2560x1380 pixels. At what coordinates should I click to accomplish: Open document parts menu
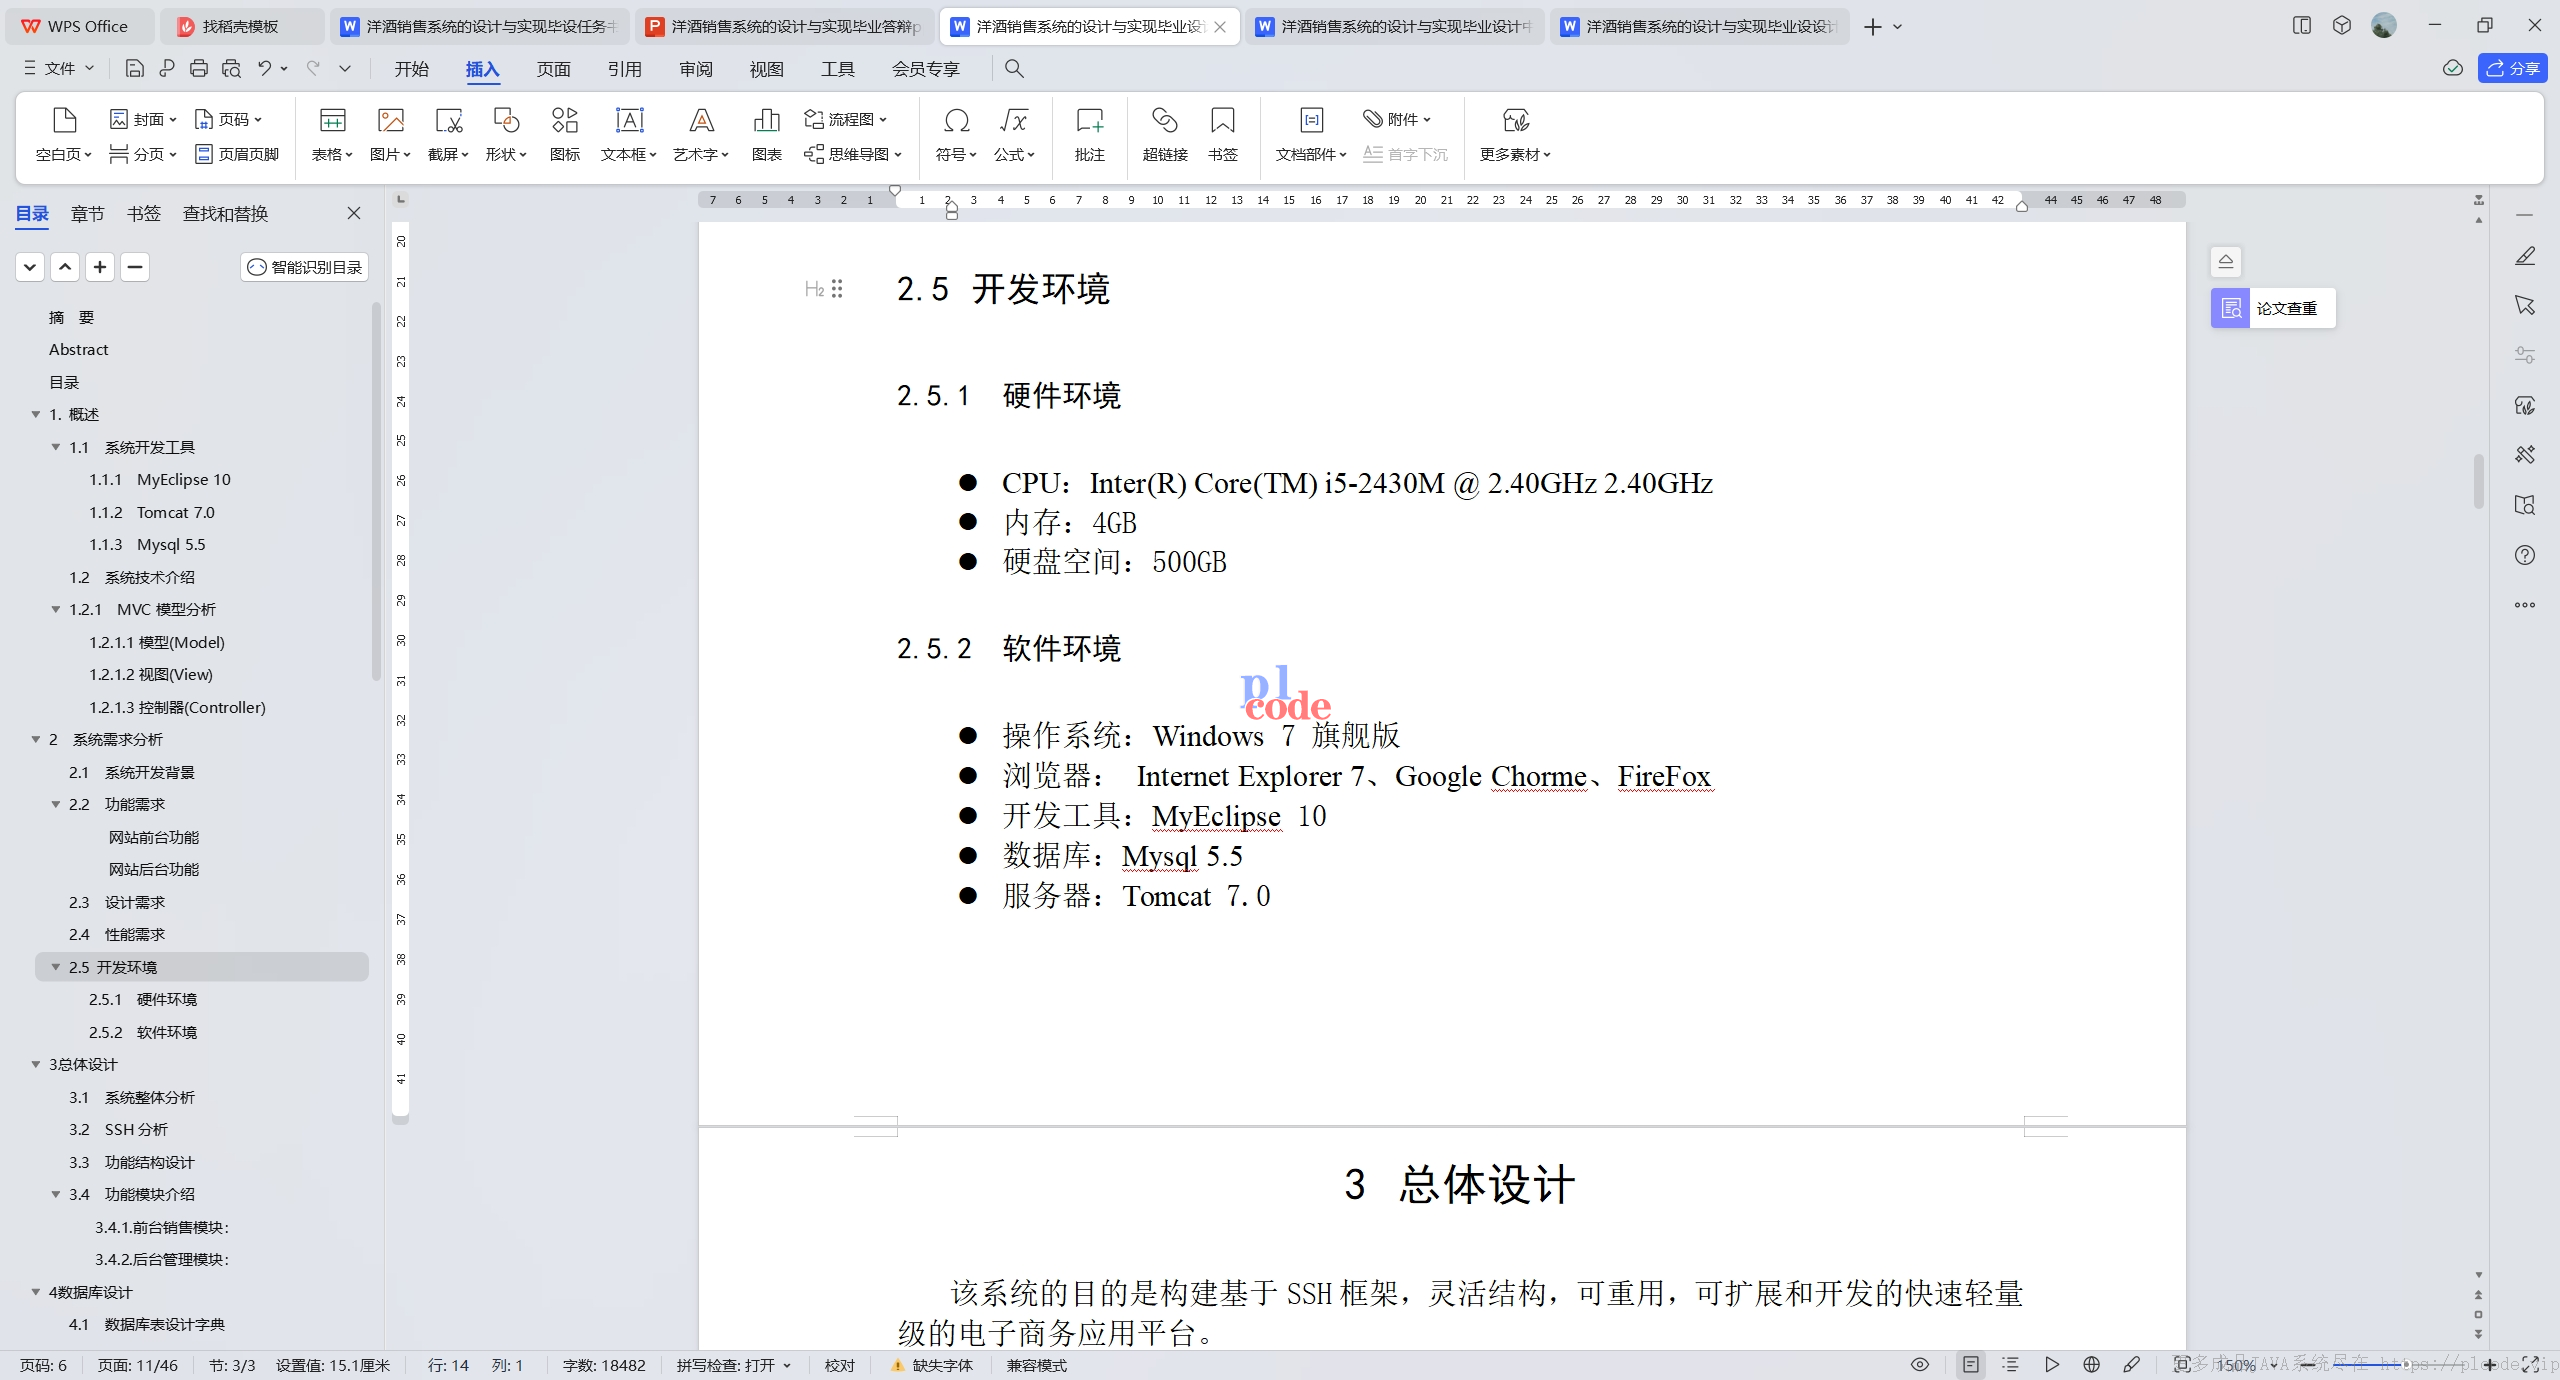pos(1311,135)
